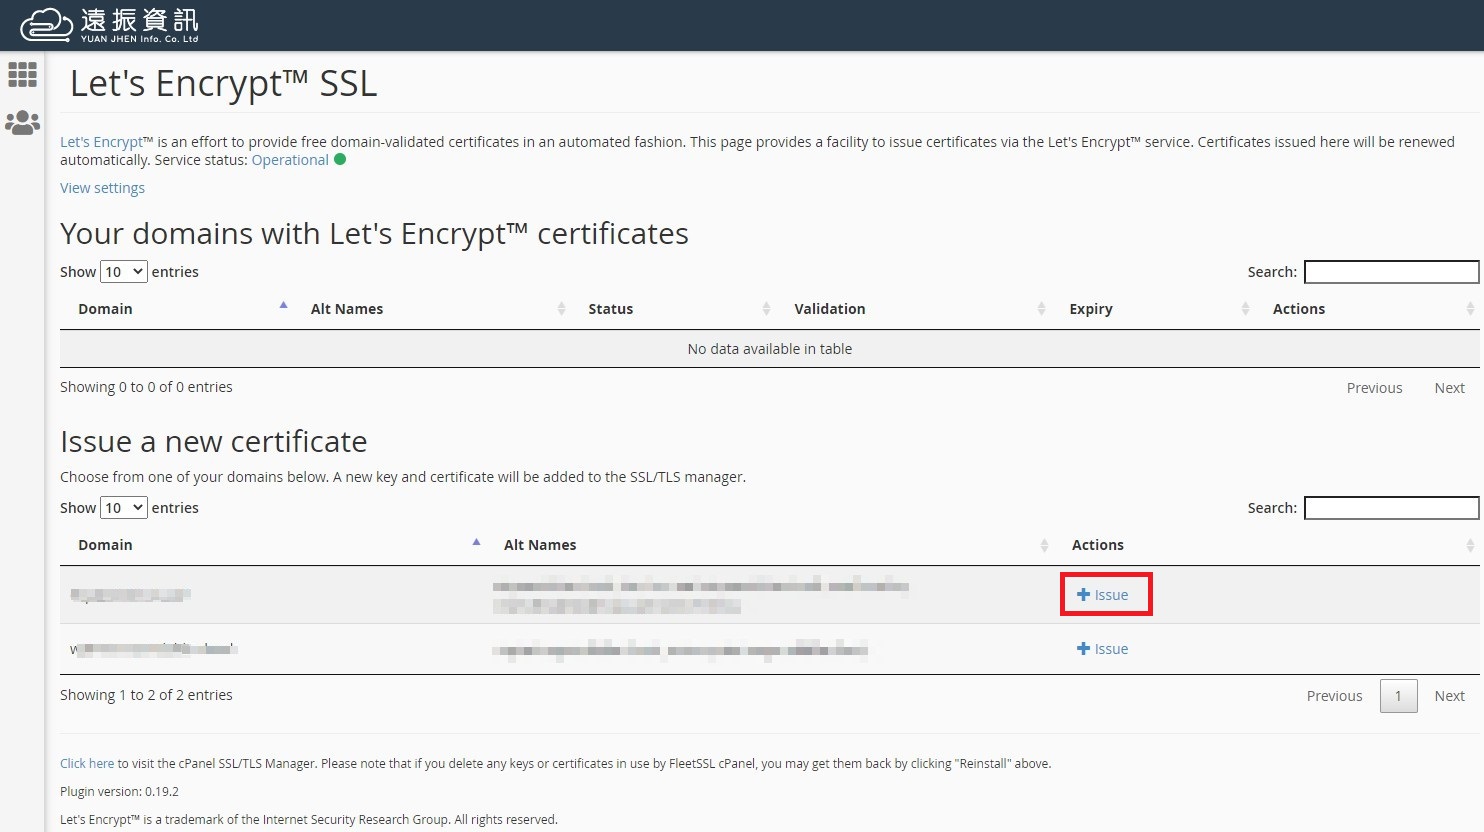This screenshot has width=1484, height=832.
Task: Select page 1 in new certificate pagination
Action: point(1398,696)
